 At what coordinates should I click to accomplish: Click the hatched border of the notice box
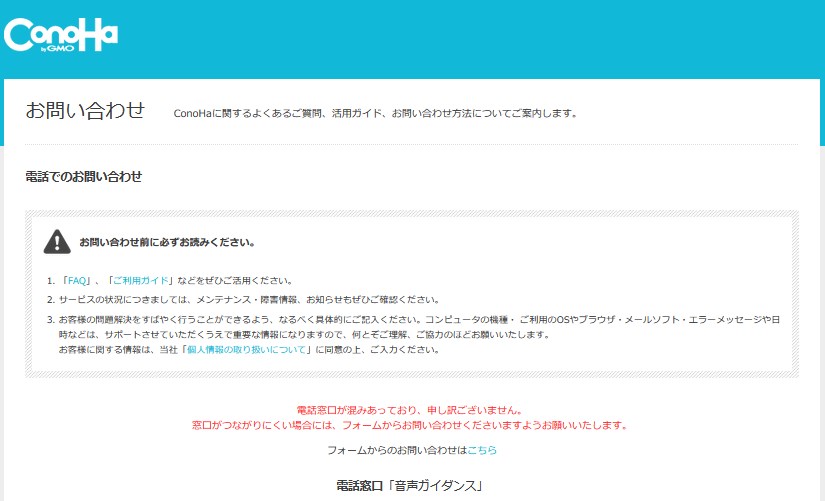pyautogui.click(x=412, y=214)
